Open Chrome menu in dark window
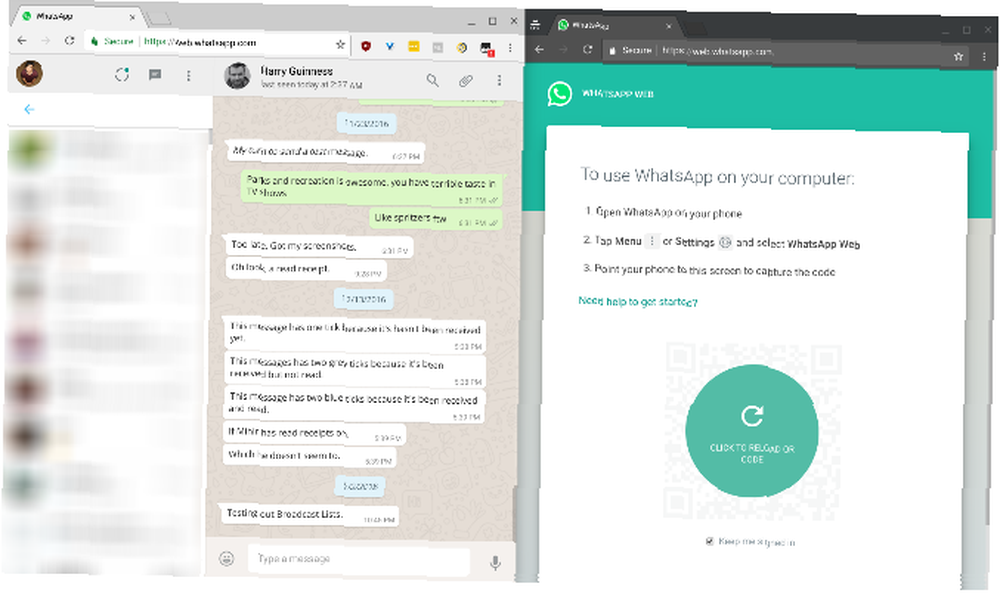1000x593 pixels. (984, 57)
